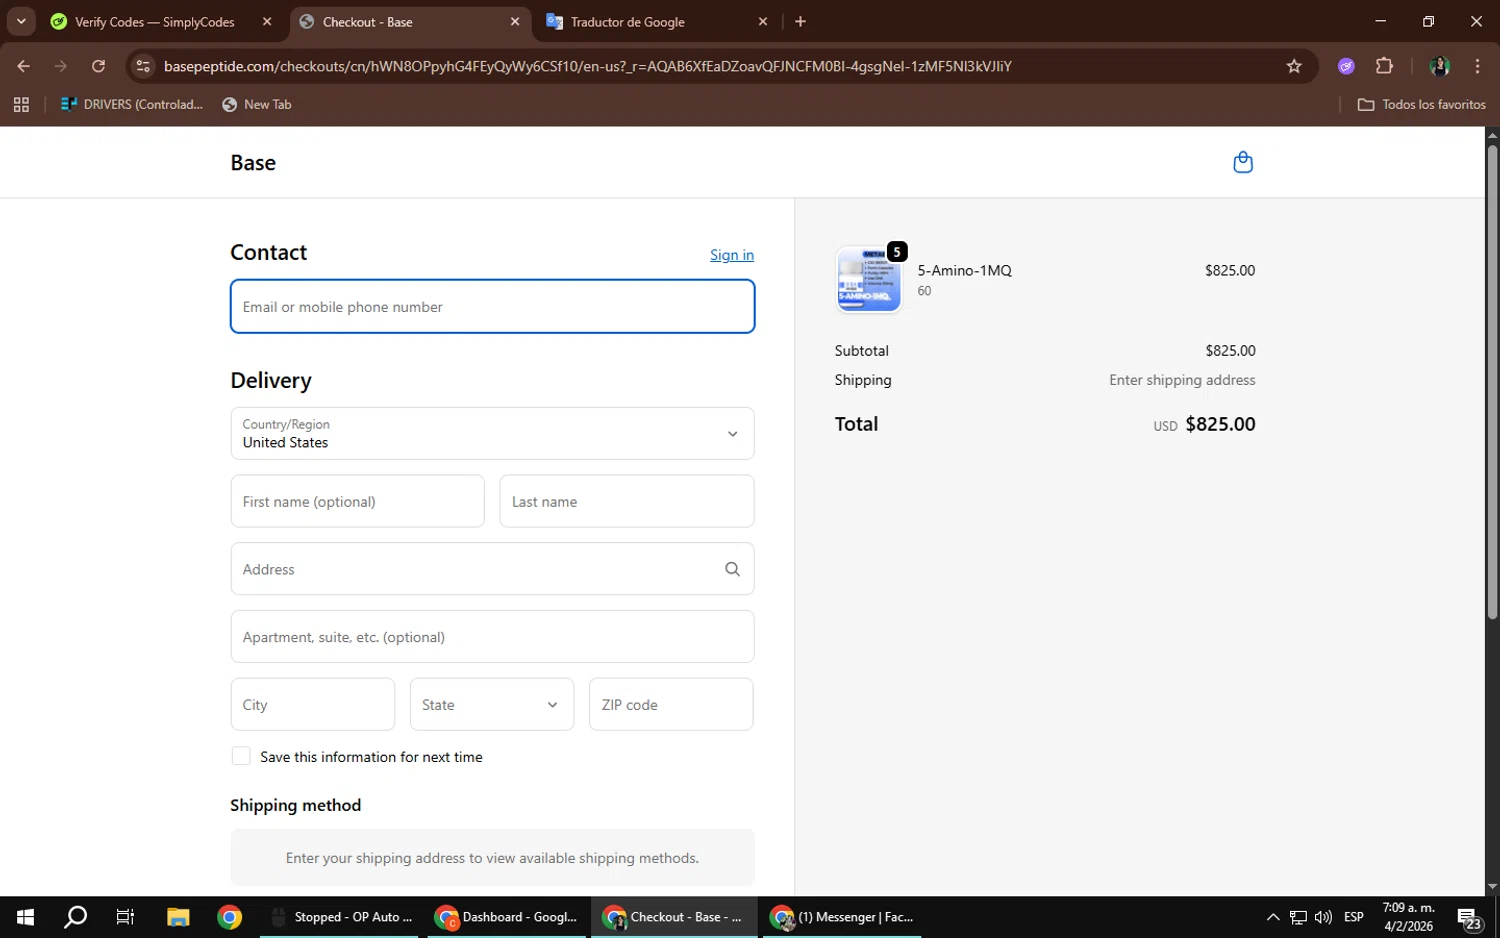Screen dimensions: 1500x938
Task: Open the Extensions puzzle icon
Action: click(x=1384, y=66)
